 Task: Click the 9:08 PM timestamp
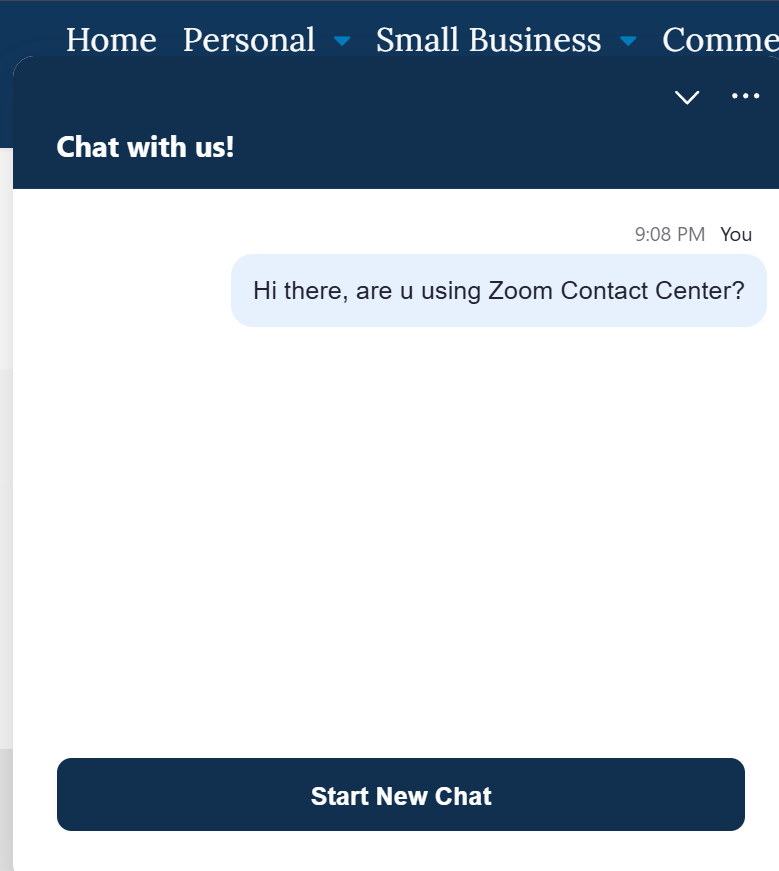click(670, 234)
